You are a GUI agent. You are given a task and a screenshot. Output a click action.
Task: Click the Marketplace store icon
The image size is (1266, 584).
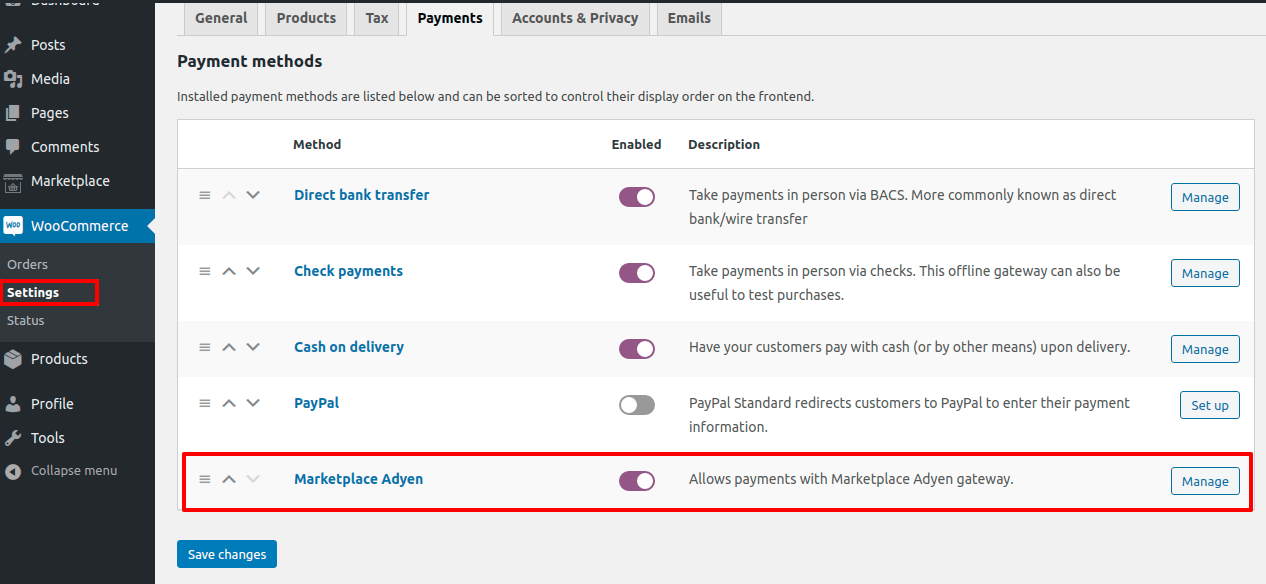(13, 182)
